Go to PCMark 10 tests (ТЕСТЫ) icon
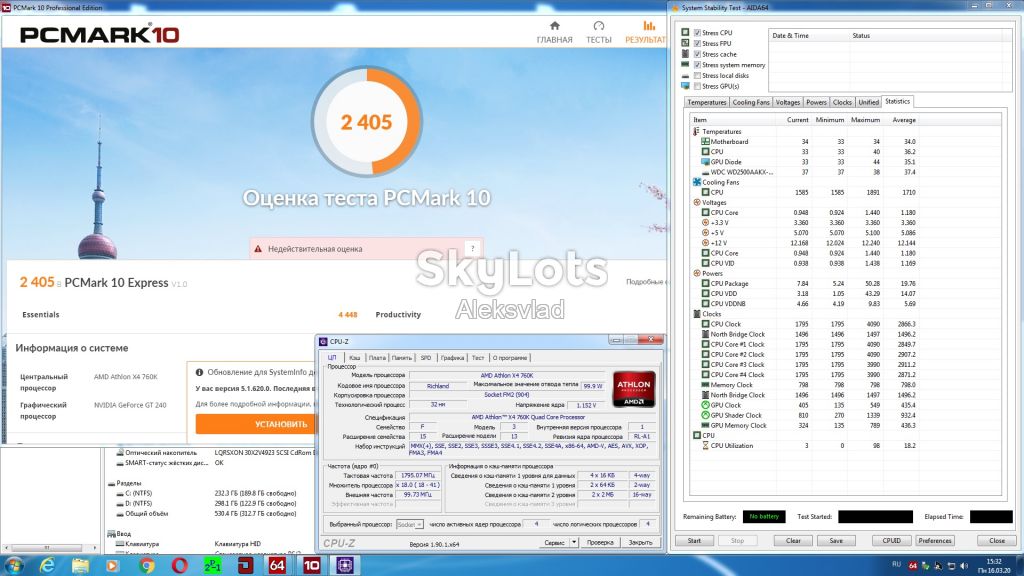The width and height of the screenshot is (1024, 576). pos(598,26)
